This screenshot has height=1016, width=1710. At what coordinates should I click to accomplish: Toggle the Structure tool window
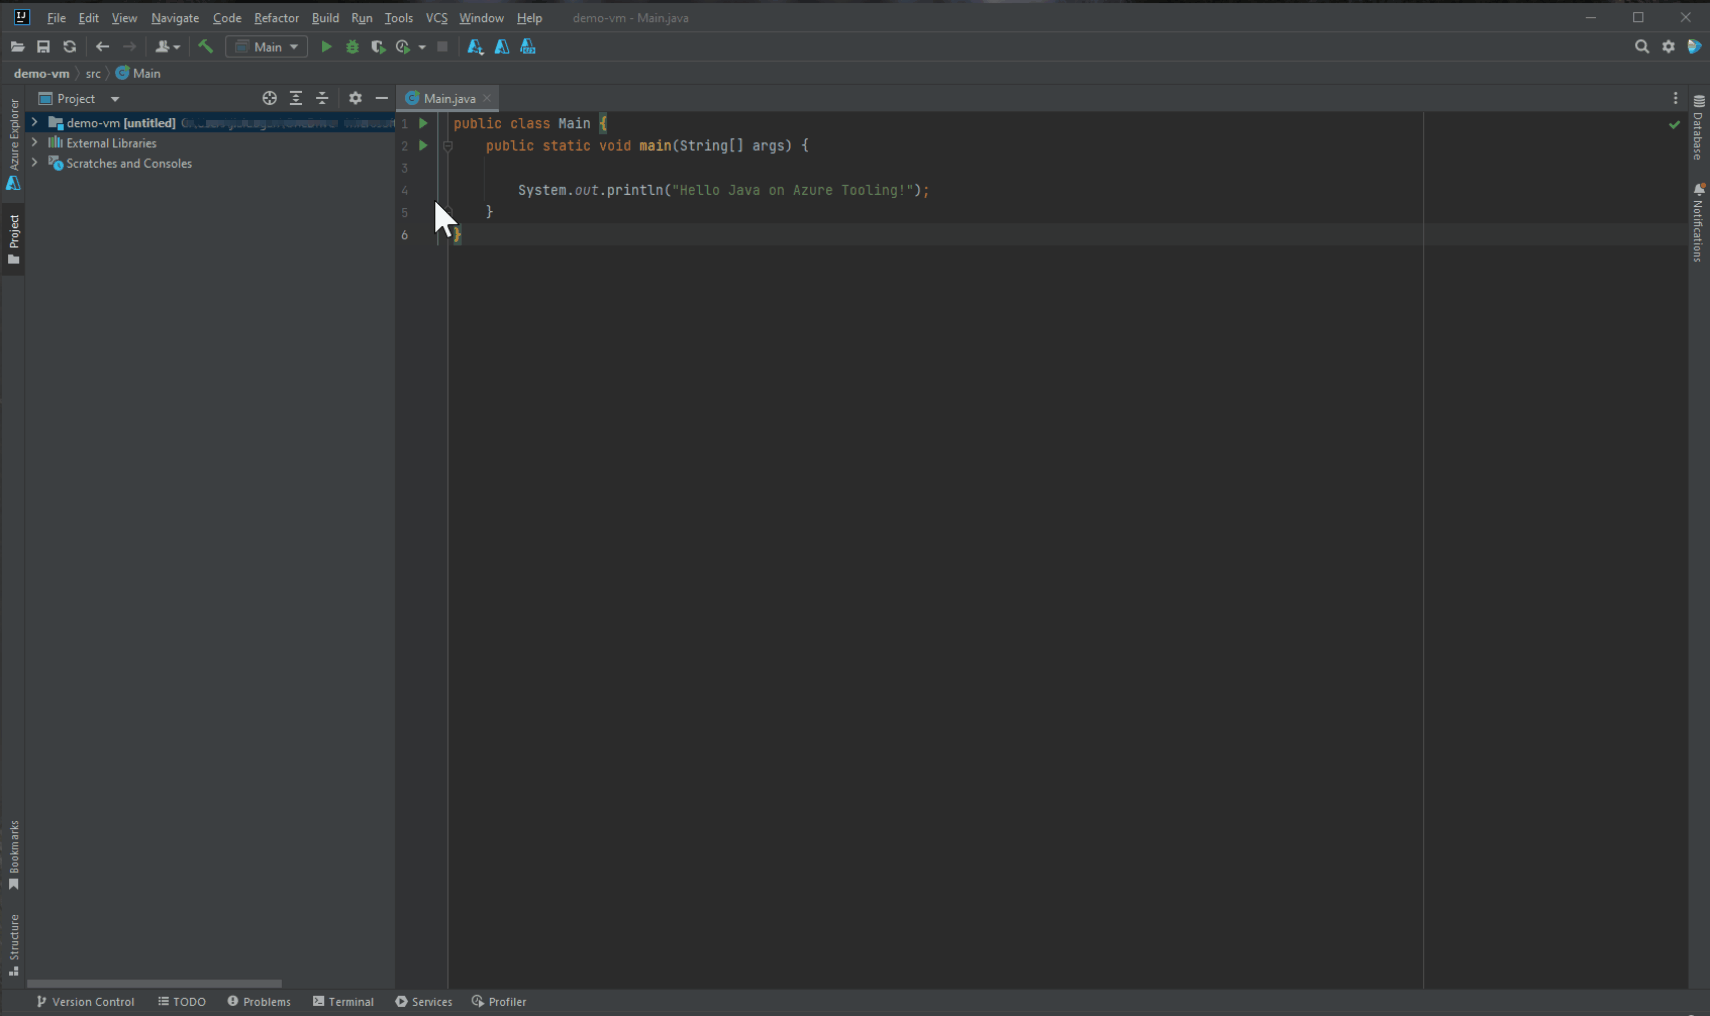pyautogui.click(x=13, y=945)
